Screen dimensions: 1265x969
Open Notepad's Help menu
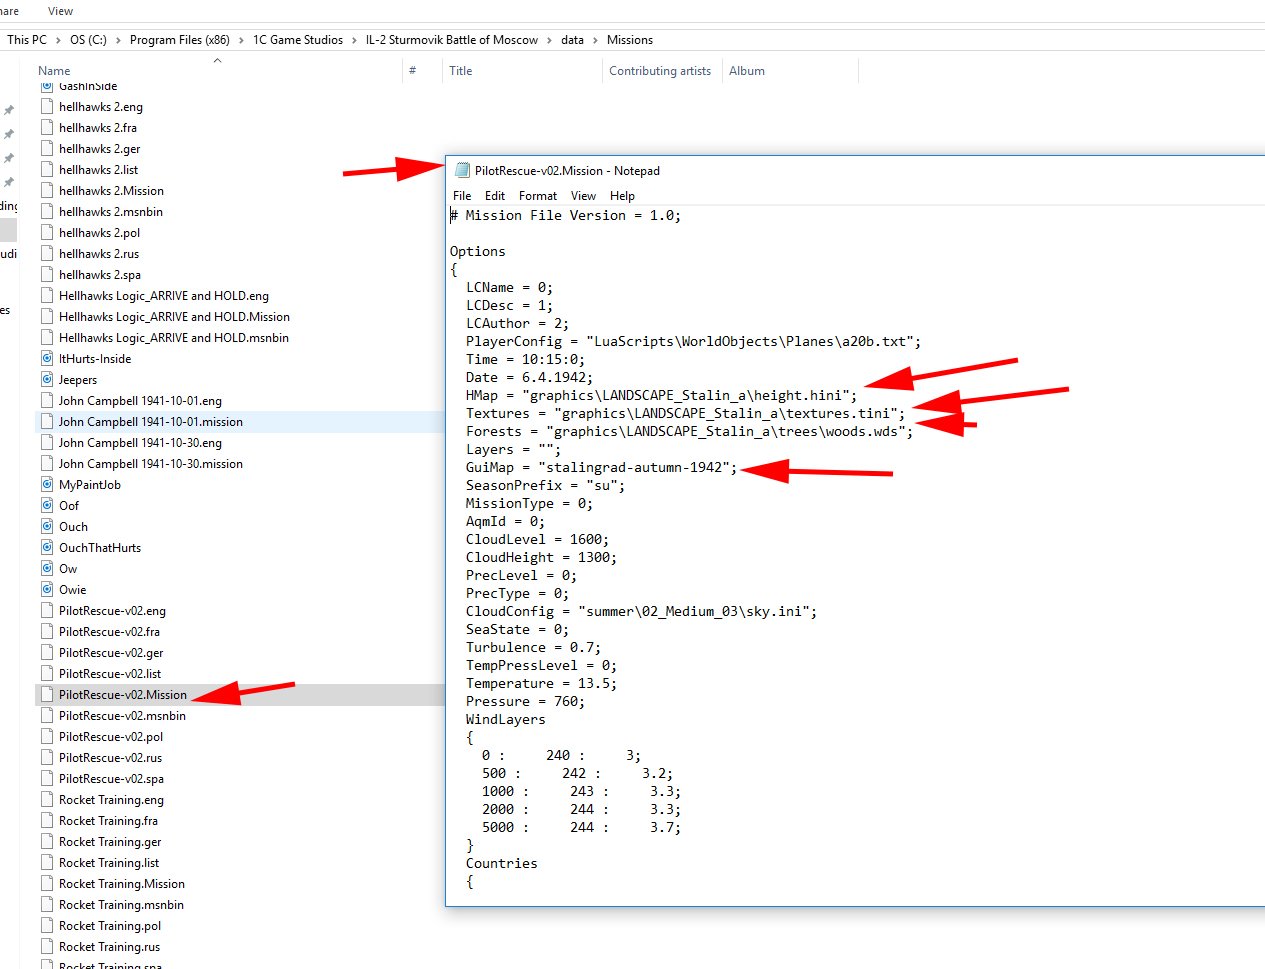[x=622, y=196]
